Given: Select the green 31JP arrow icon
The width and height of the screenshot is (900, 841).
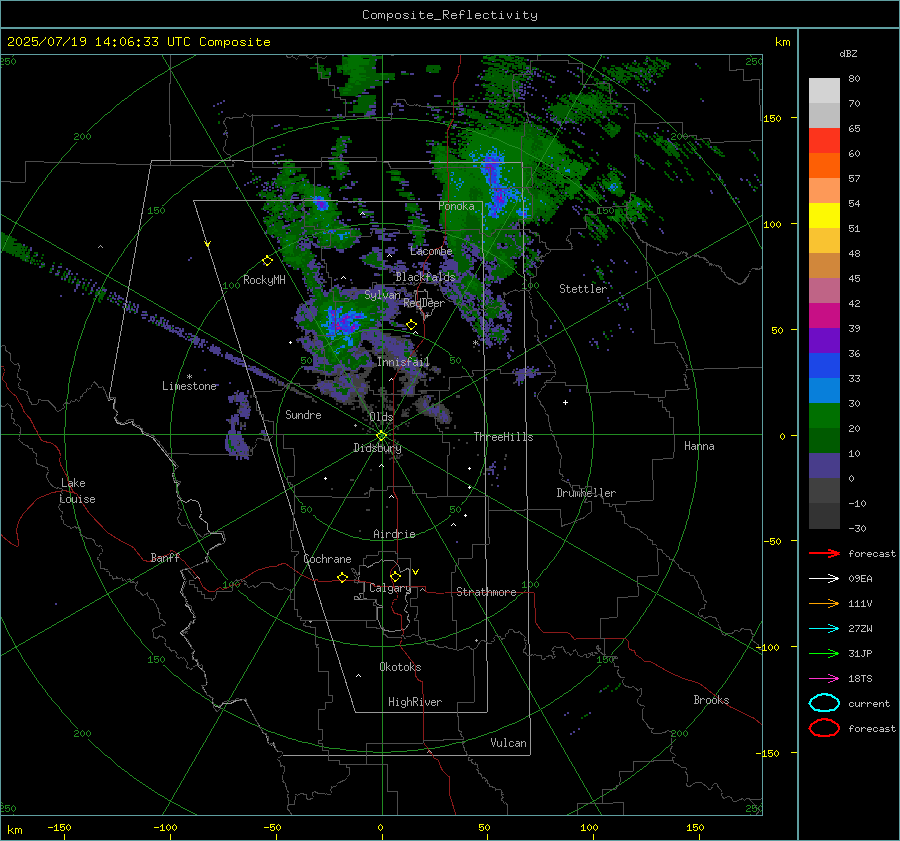Looking at the screenshot, I should click(824, 653).
